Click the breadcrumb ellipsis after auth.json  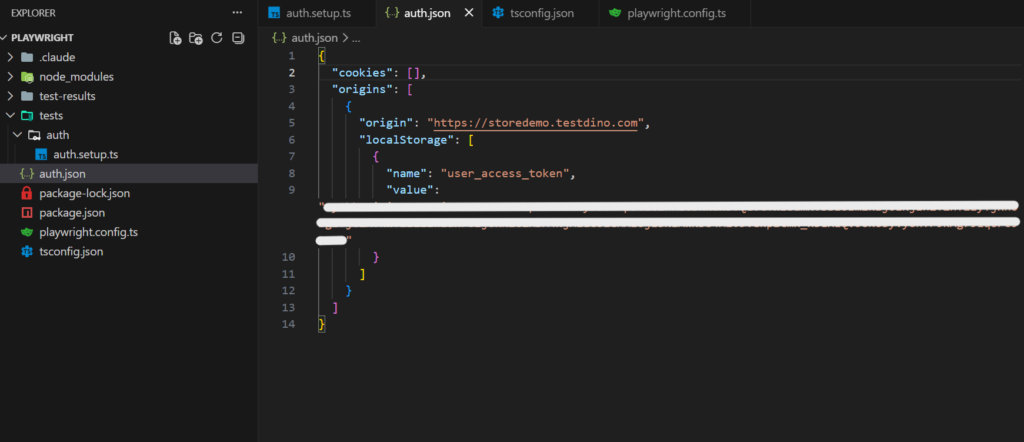[x=356, y=39]
